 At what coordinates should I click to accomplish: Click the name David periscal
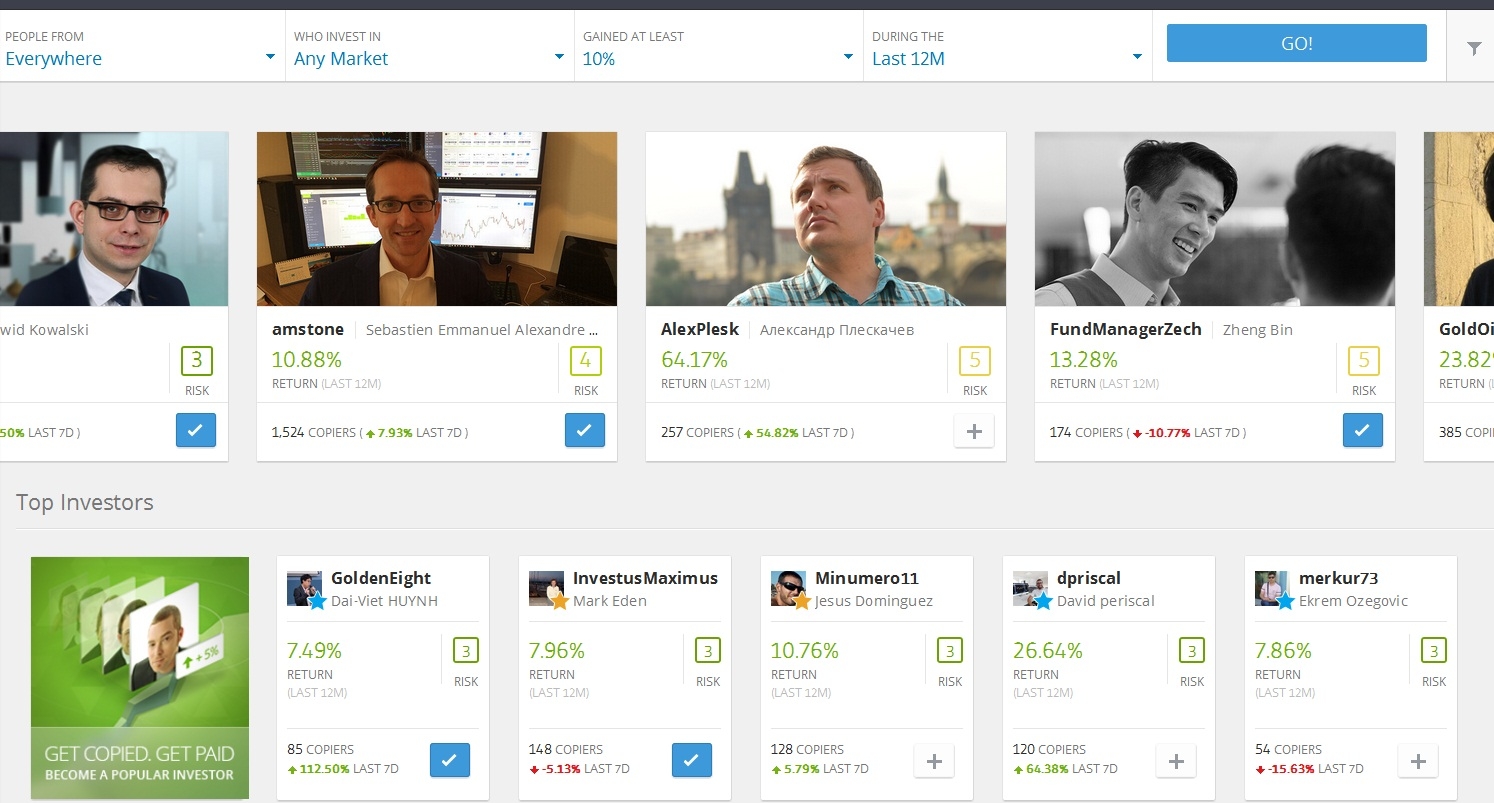[1106, 601]
